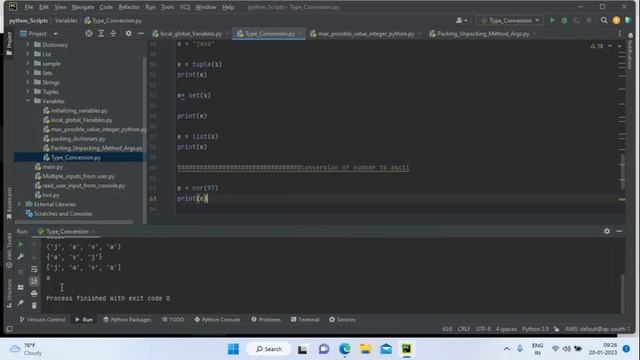Open Windows Start menu
640x360 pixels.
(233, 349)
